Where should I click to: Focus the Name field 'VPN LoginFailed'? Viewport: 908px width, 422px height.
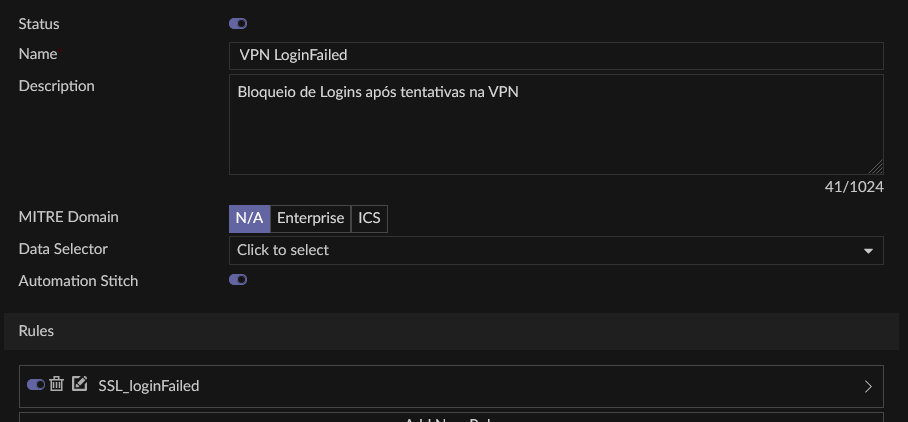click(555, 56)
